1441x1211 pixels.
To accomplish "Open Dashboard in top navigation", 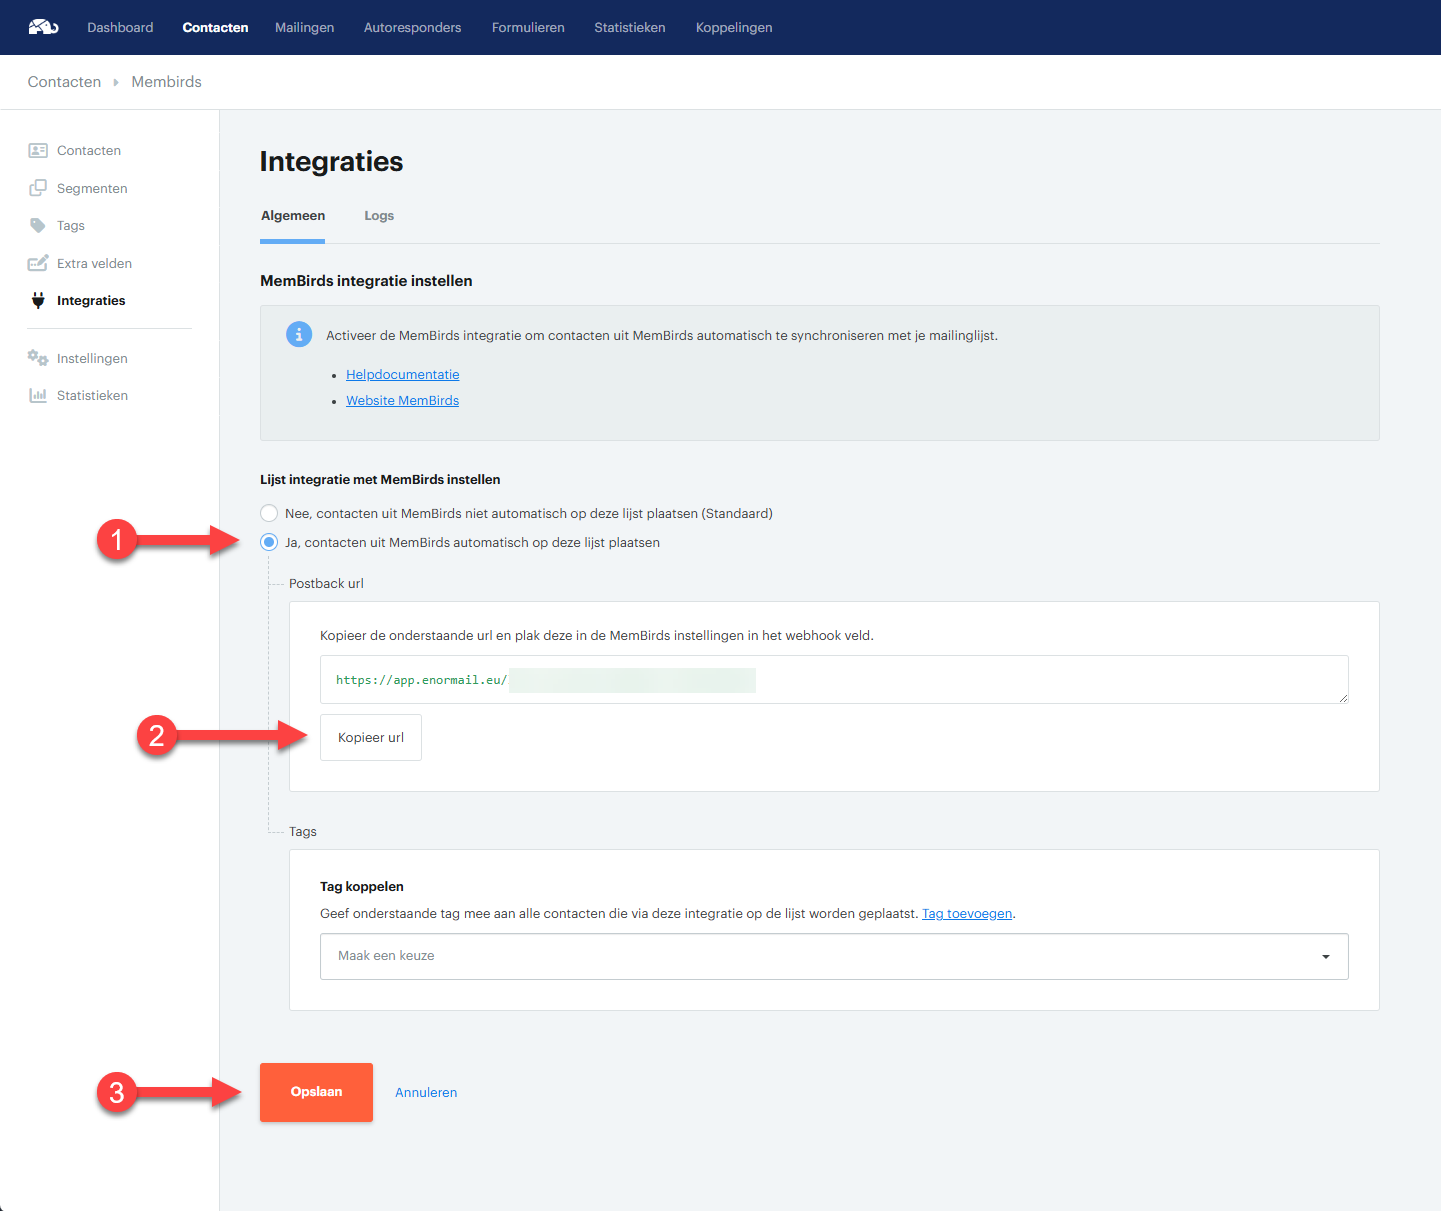I will 120,27.
